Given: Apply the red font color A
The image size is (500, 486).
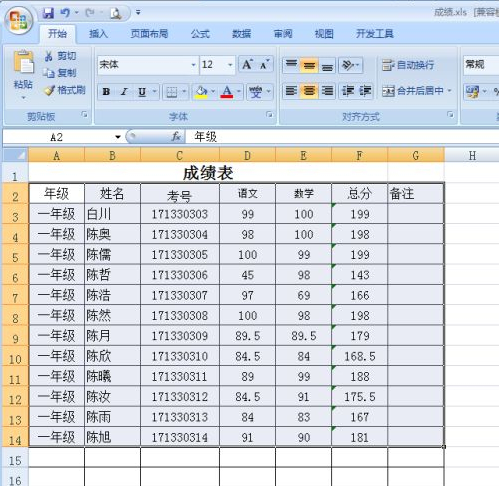Looking at the screenshot, I should [x=227, y=92].
